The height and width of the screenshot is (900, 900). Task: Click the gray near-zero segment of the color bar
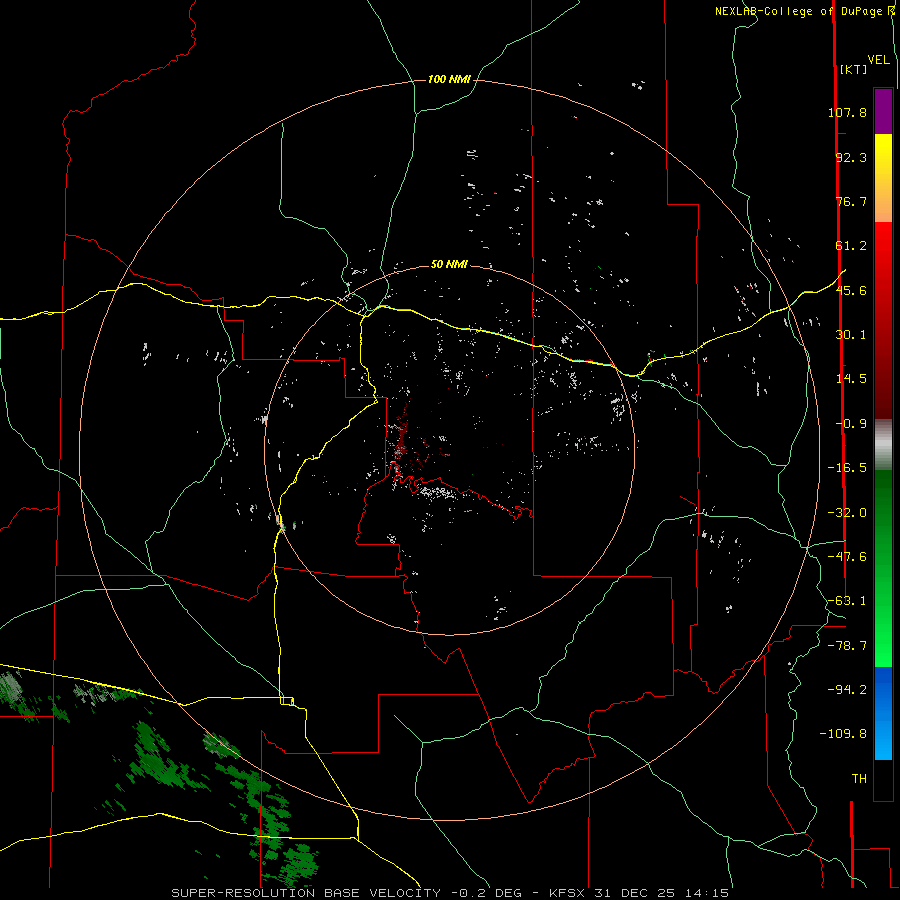click(x=883, y=445)
